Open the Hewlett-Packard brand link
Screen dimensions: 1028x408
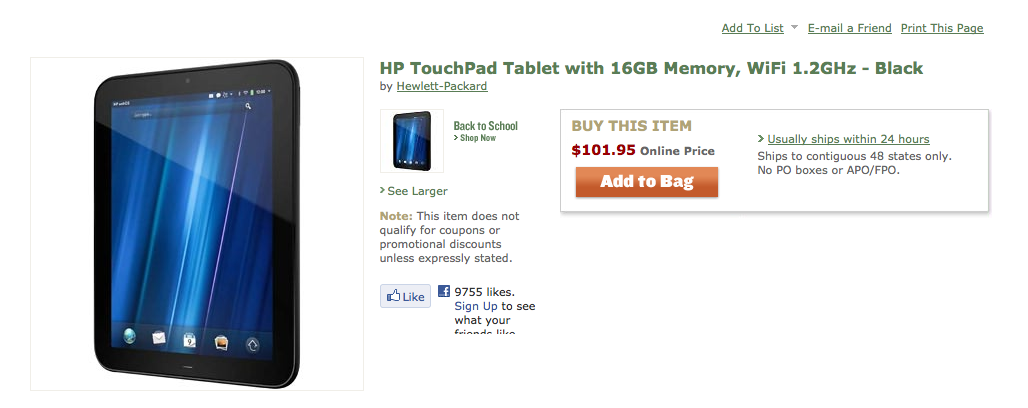click(442, 86)
